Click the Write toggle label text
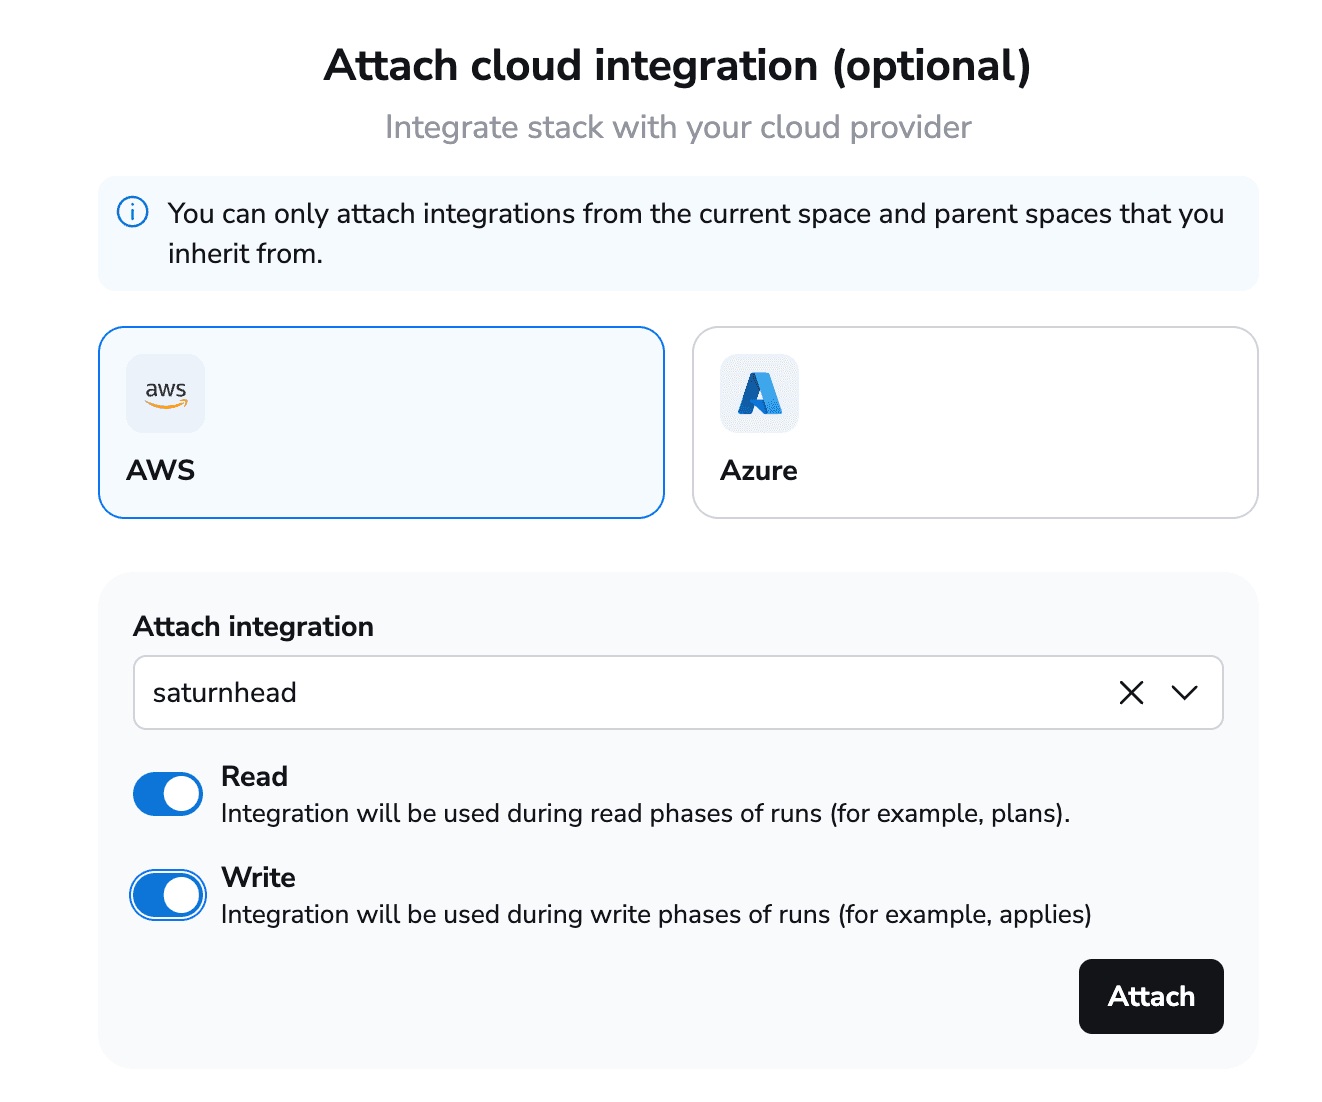The image size is (1322, 1102). (x=258, y=877)
